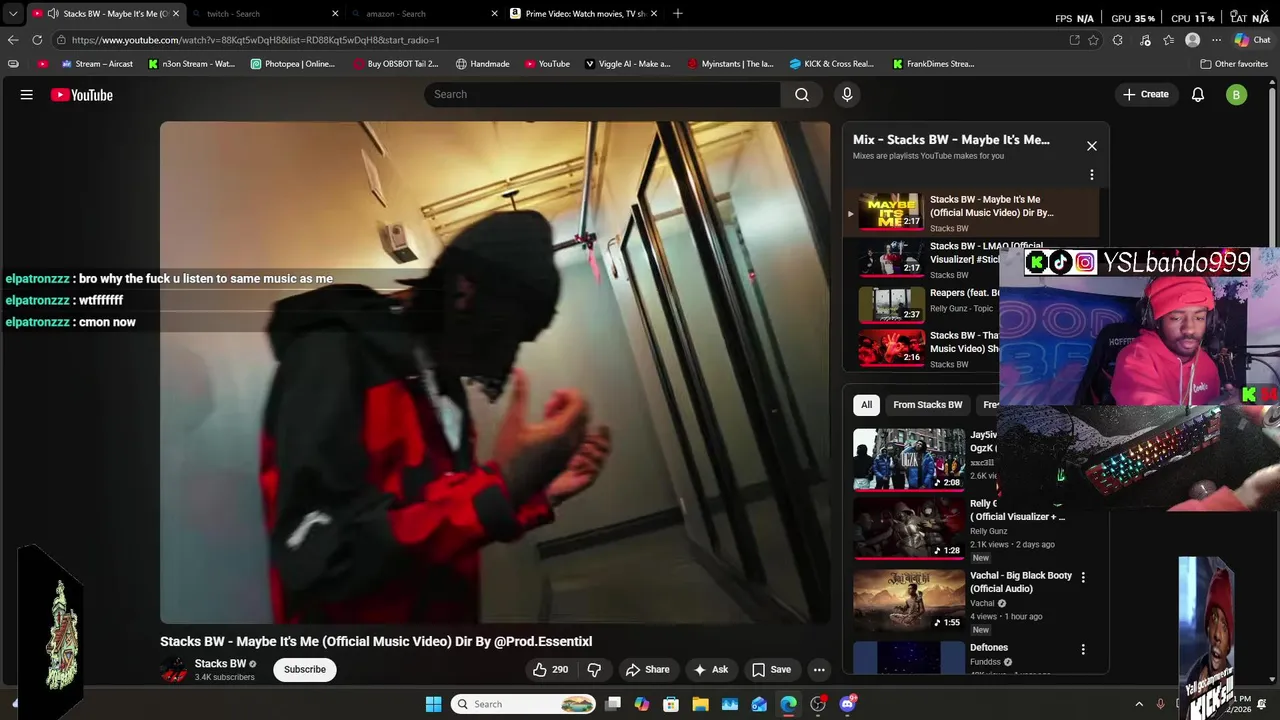Open the FrankDimes Stream bookmark
1280x720 pixels.
click(x=933, y=64)
